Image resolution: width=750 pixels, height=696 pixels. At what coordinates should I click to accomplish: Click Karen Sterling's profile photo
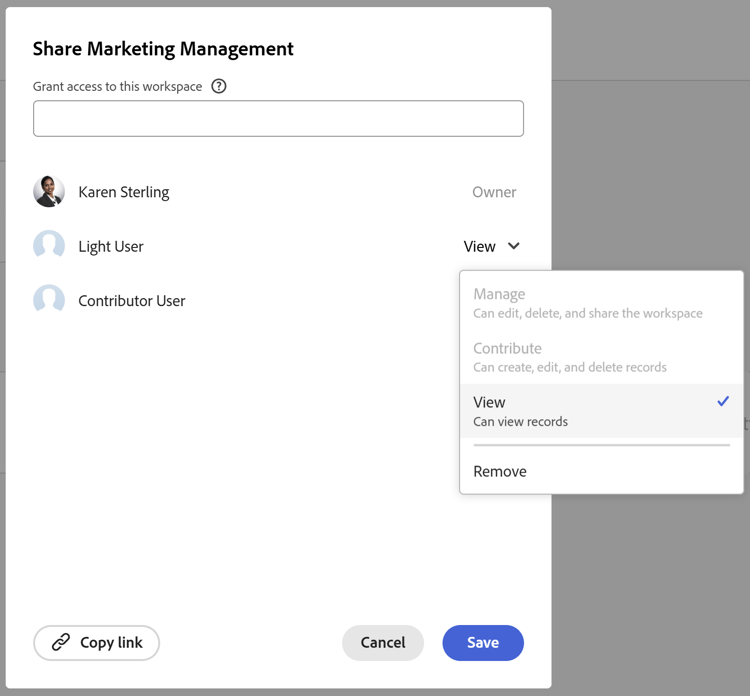pos(49,192)
